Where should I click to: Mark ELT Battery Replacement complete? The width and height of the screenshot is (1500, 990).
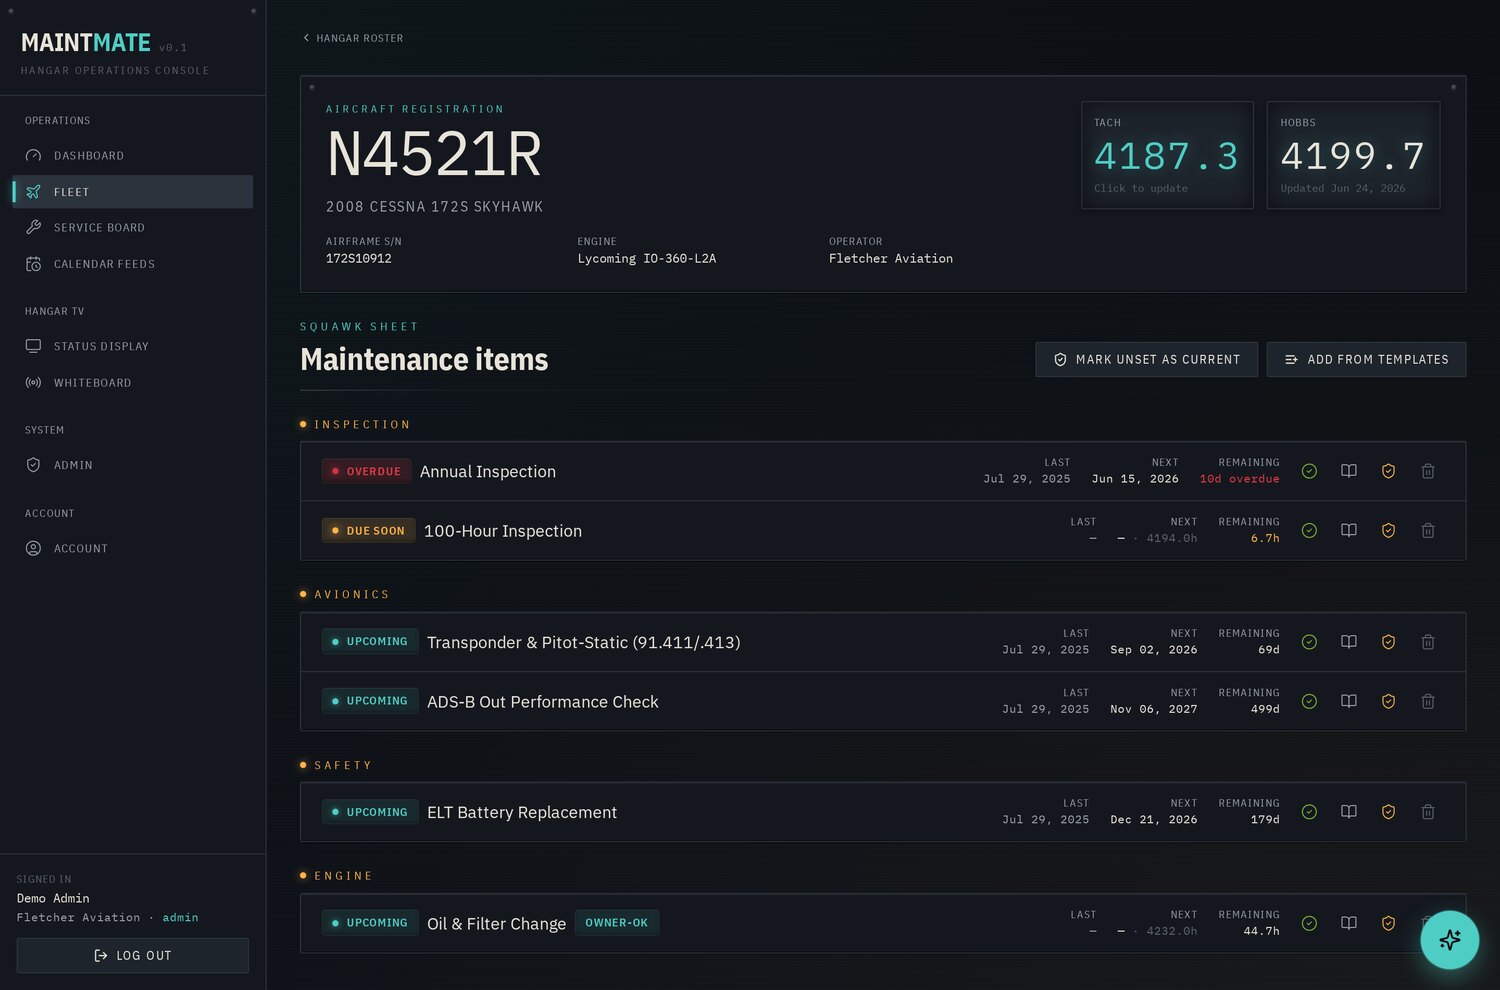point(1309,812)
